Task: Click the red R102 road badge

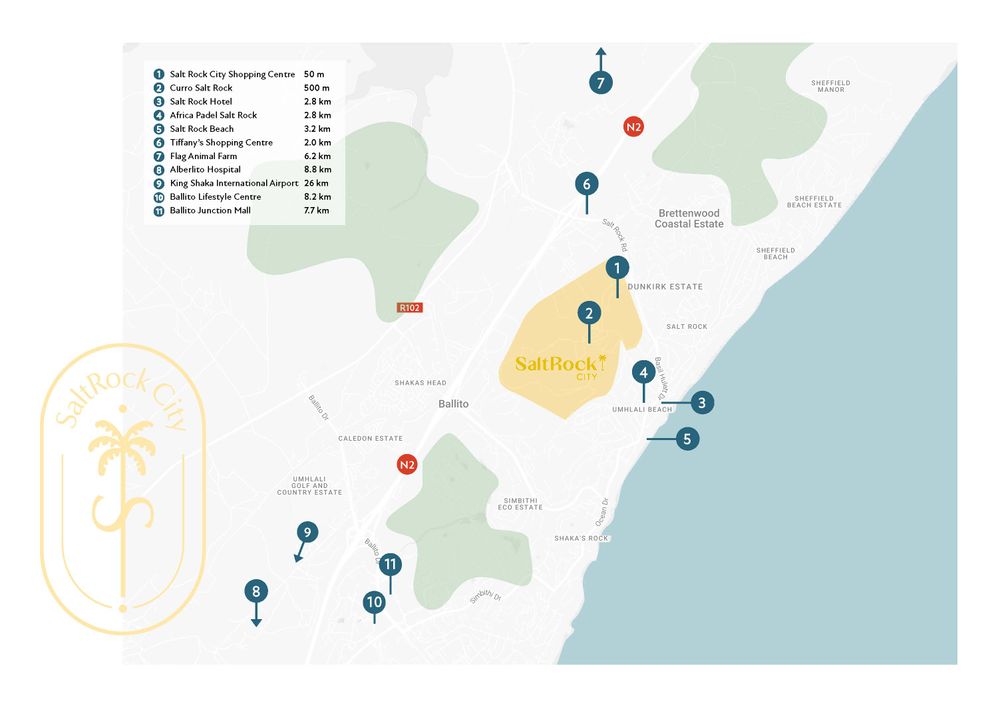Action: pos(410,309)
